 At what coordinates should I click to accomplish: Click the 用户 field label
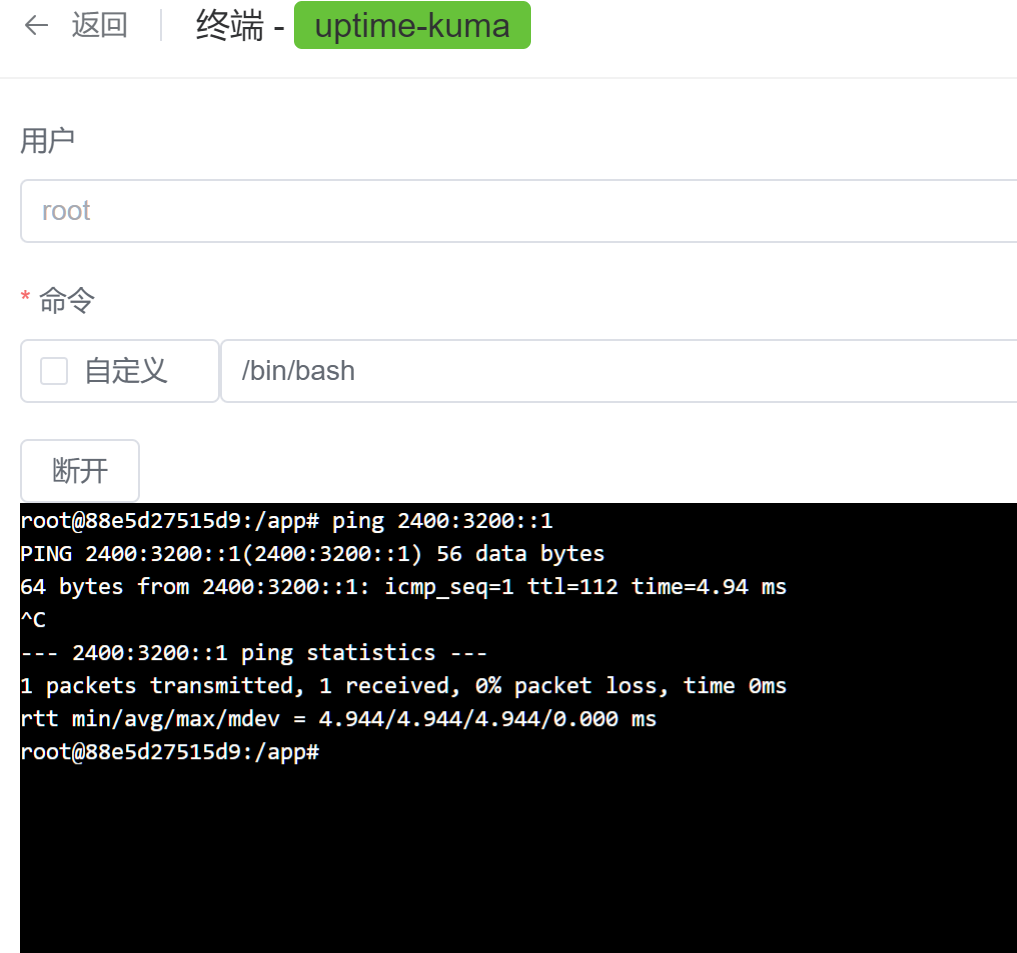47,140
